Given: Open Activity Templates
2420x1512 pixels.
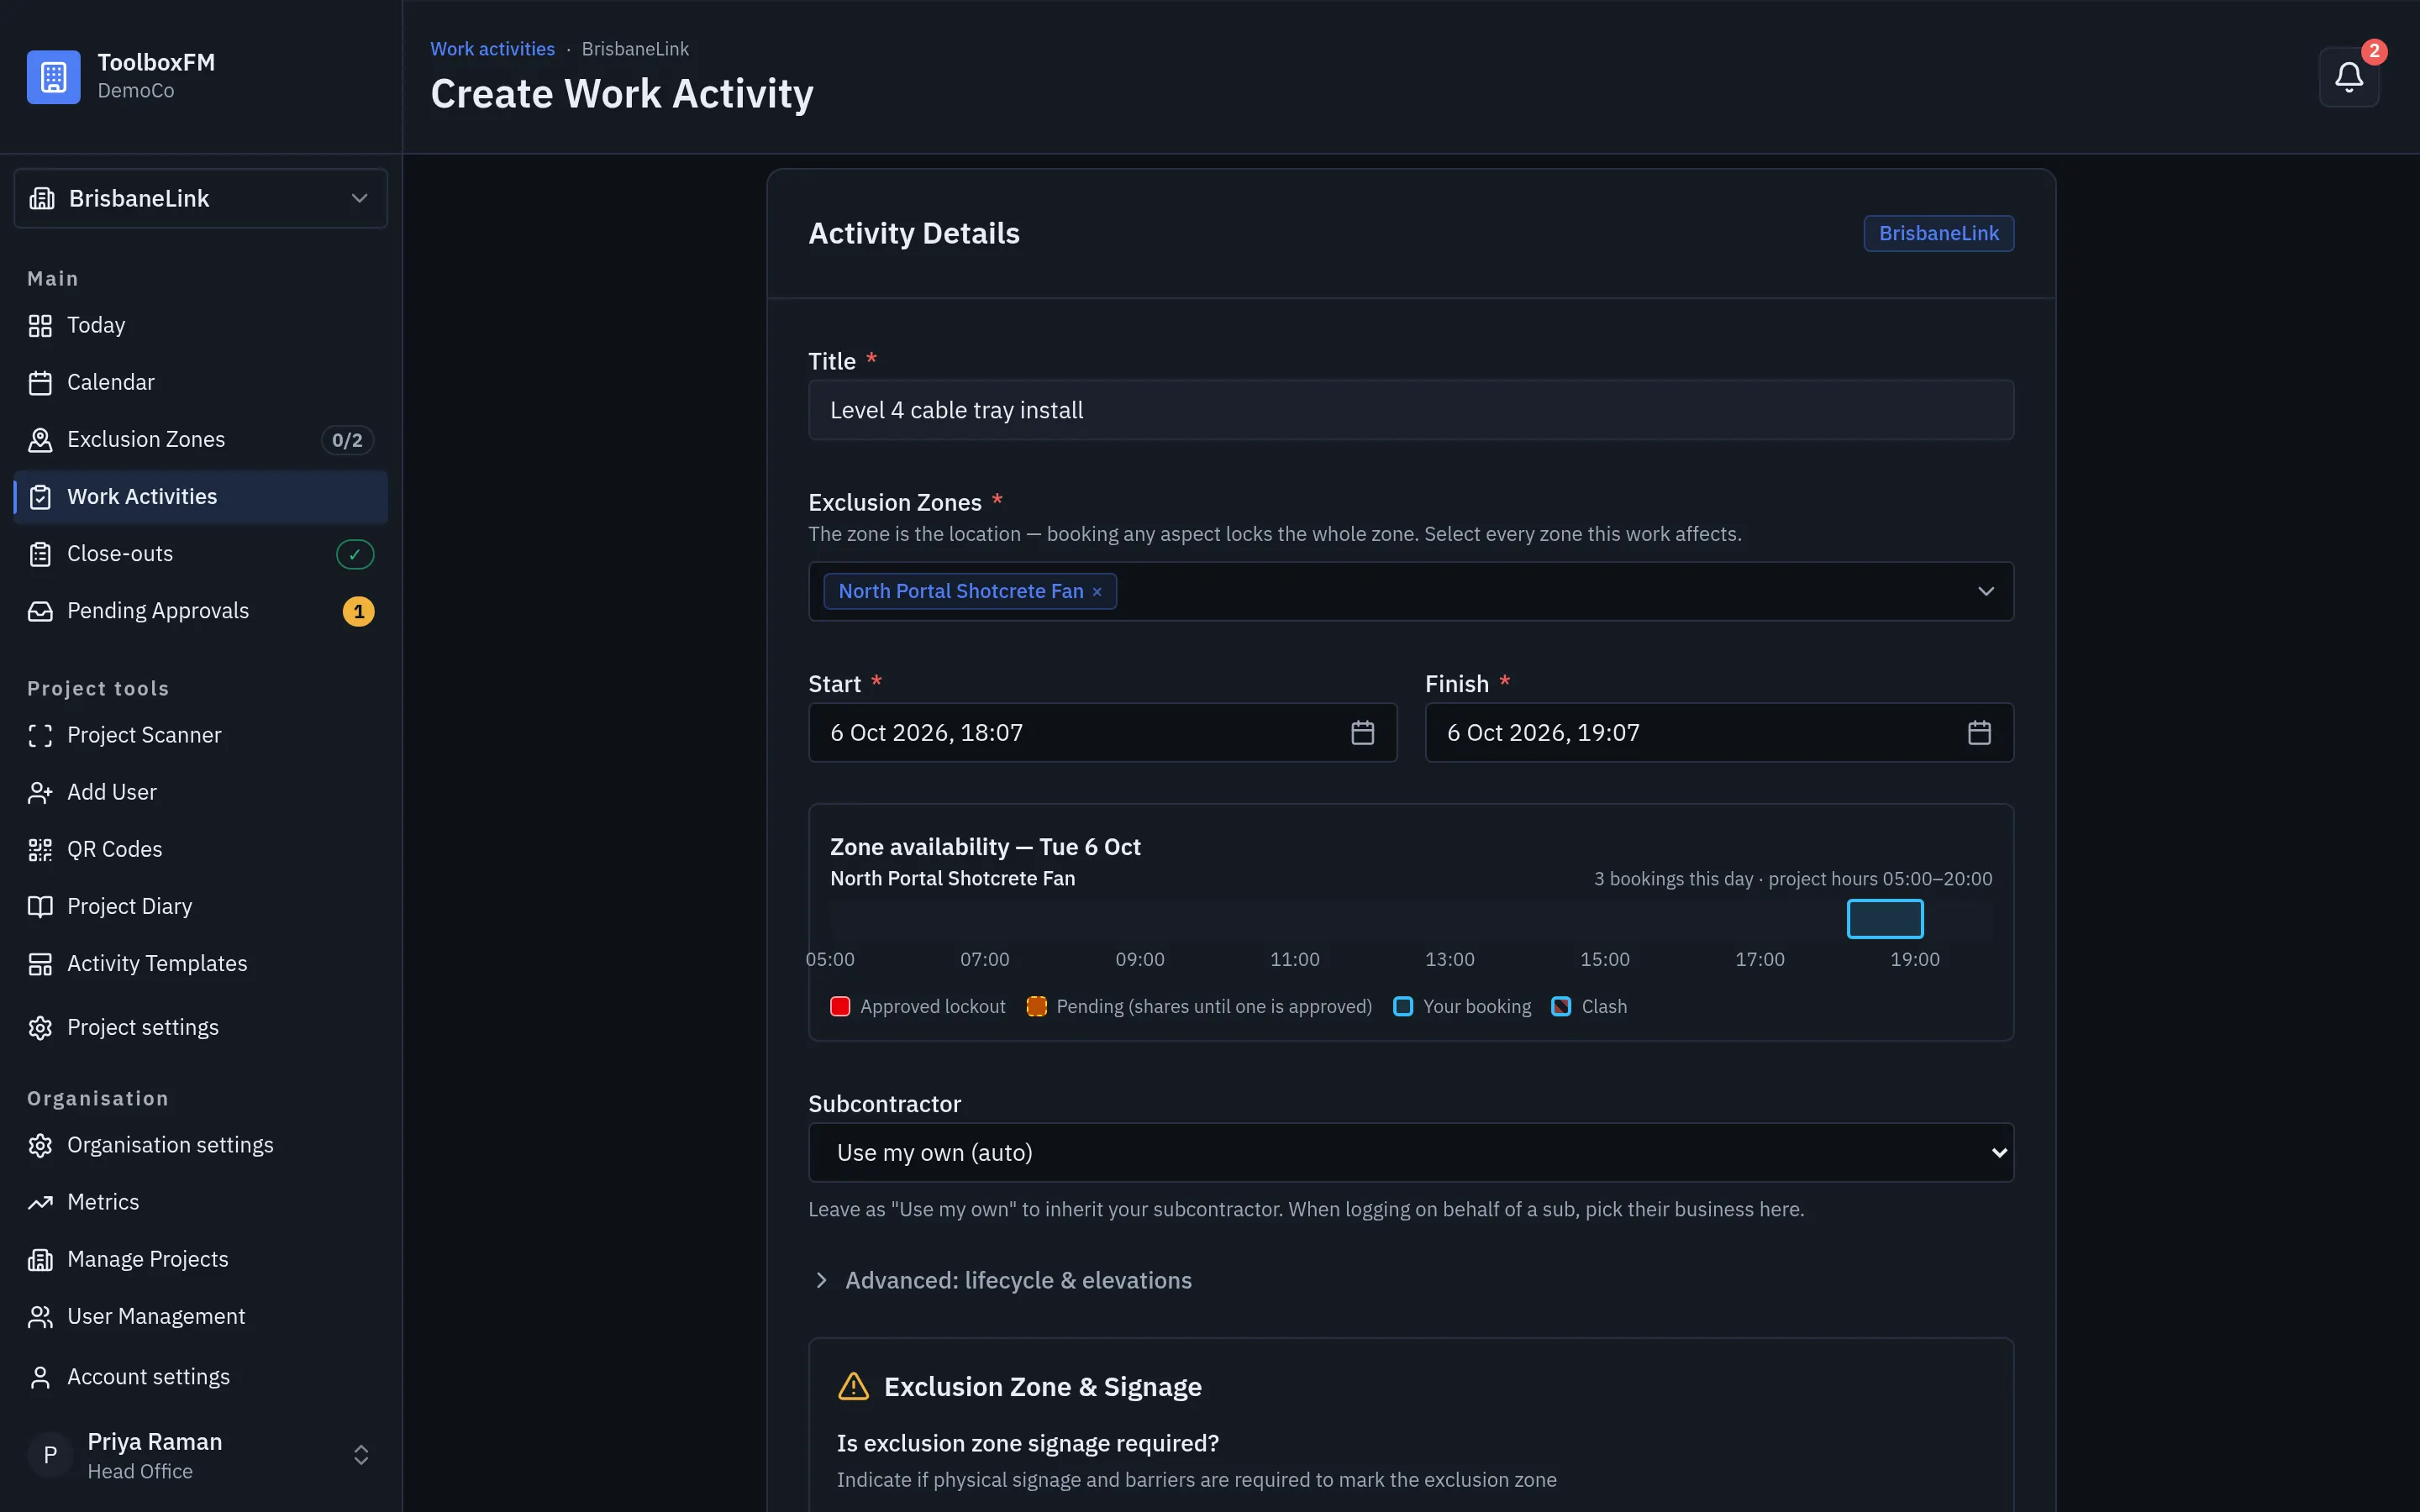Looking at the screenshot, I should [200, 963].
